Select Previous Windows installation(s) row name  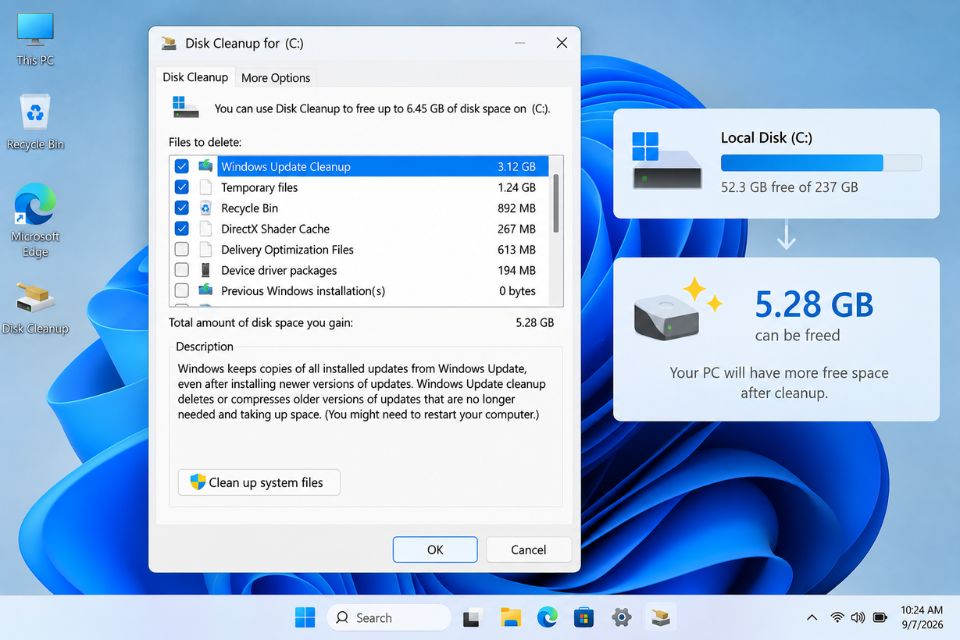tap(303, 291)
